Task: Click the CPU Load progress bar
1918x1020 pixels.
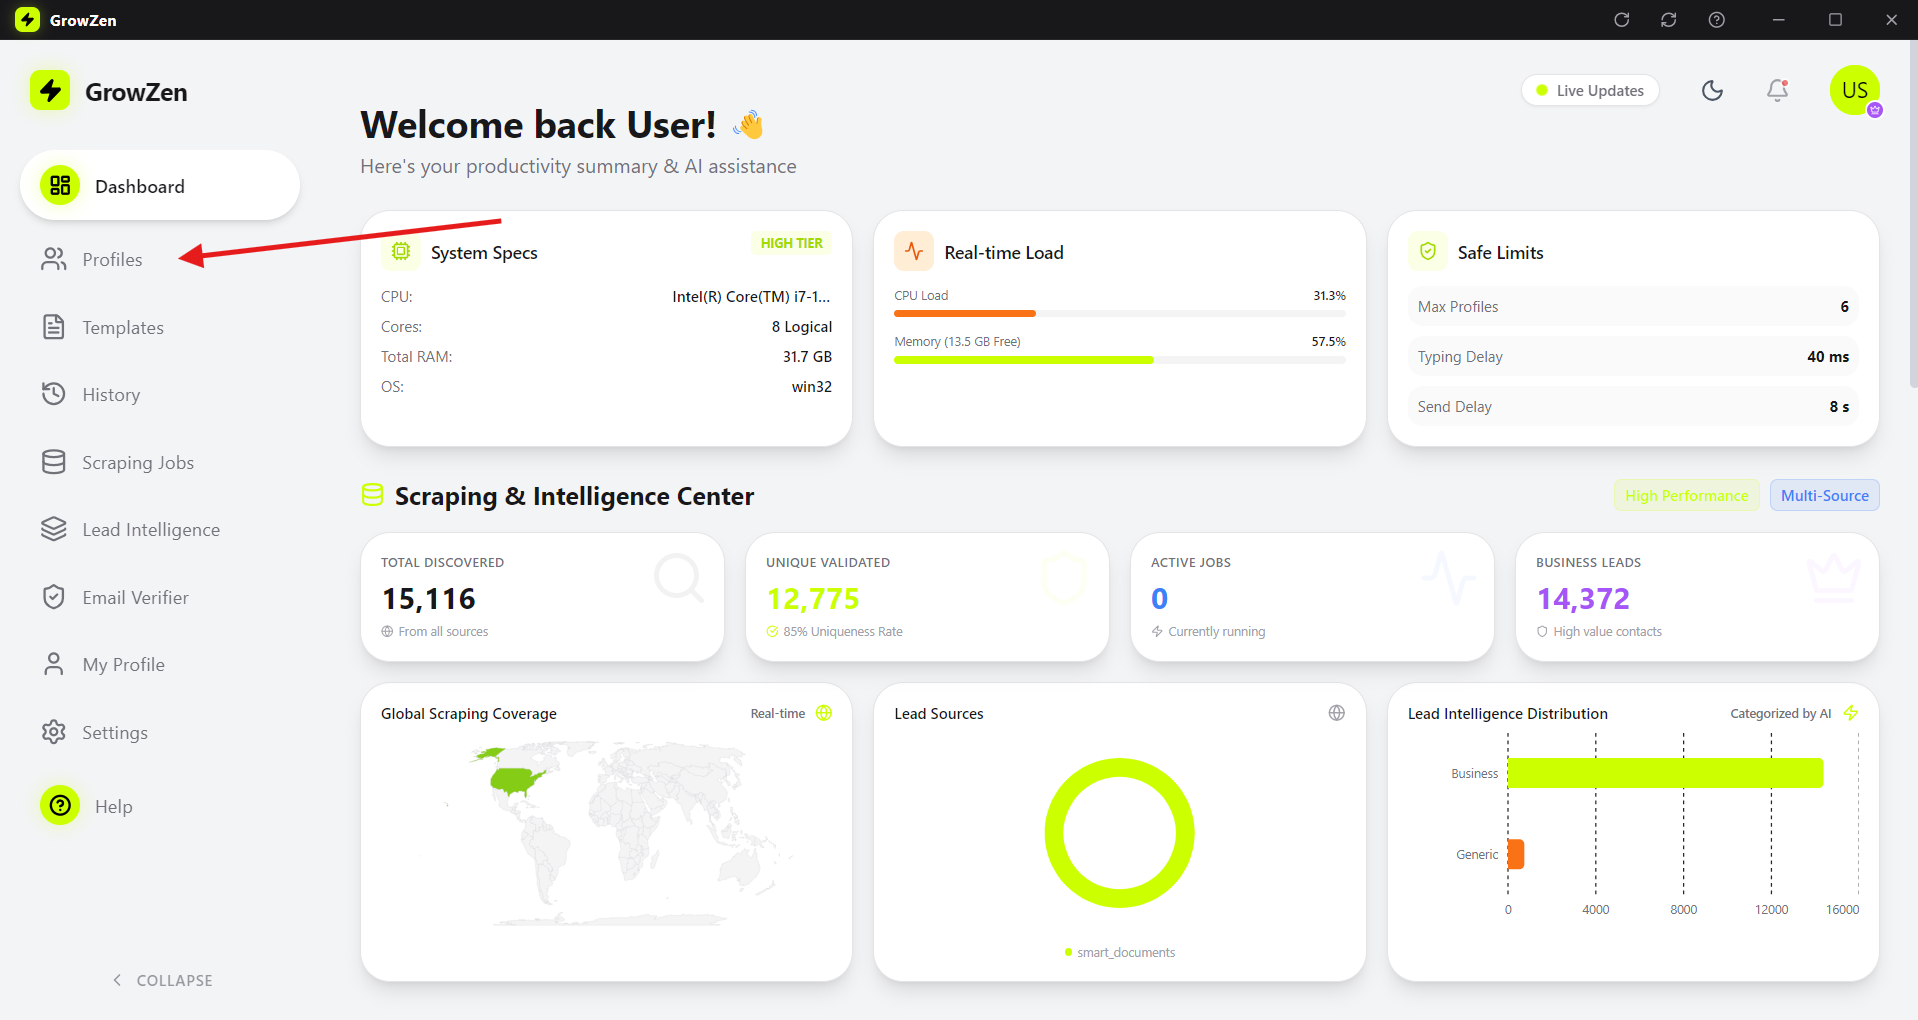Action: click(x=1119, y=314)
